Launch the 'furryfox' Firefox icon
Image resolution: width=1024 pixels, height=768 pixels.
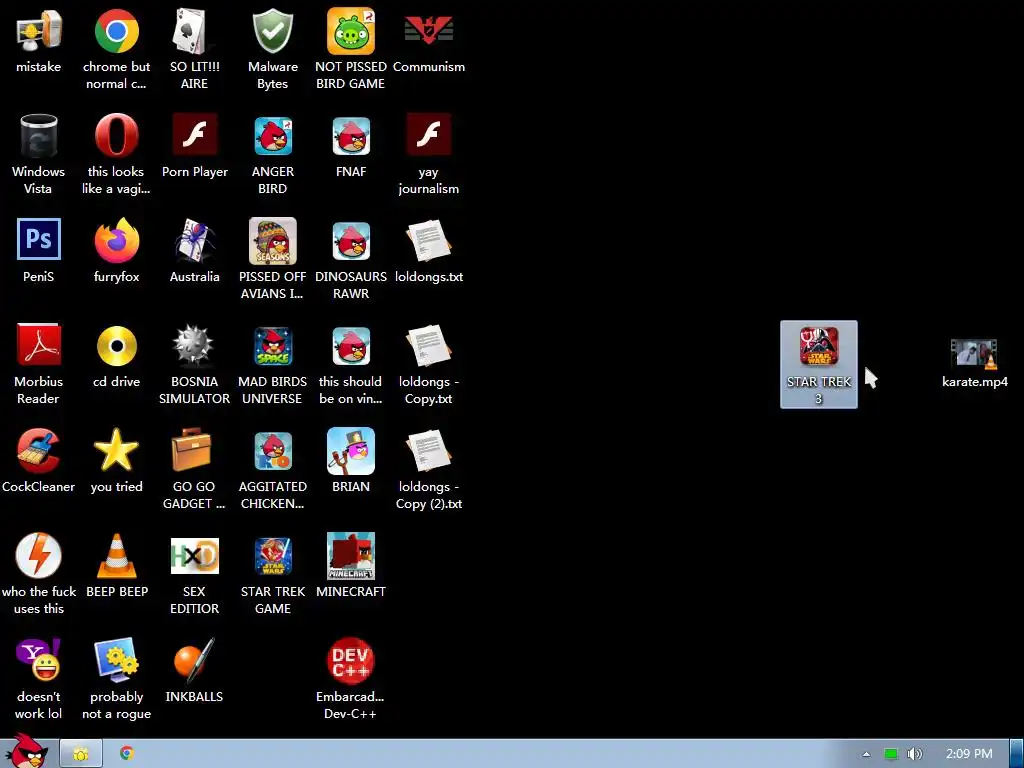pos(116,241)
